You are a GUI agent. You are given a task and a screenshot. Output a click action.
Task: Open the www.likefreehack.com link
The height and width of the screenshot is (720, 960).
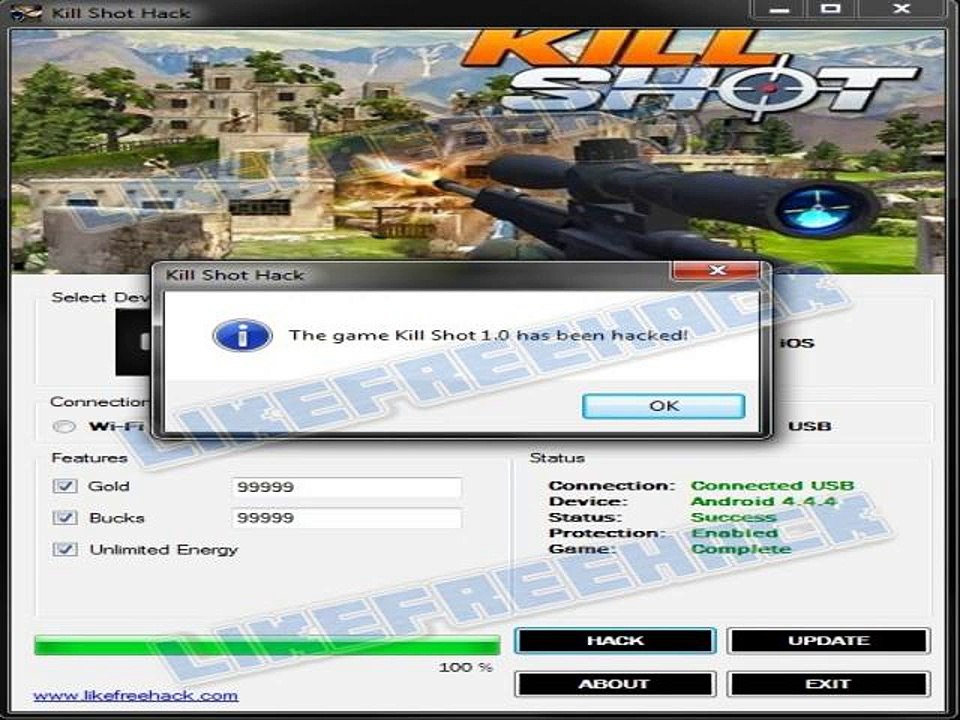point(135,696)
